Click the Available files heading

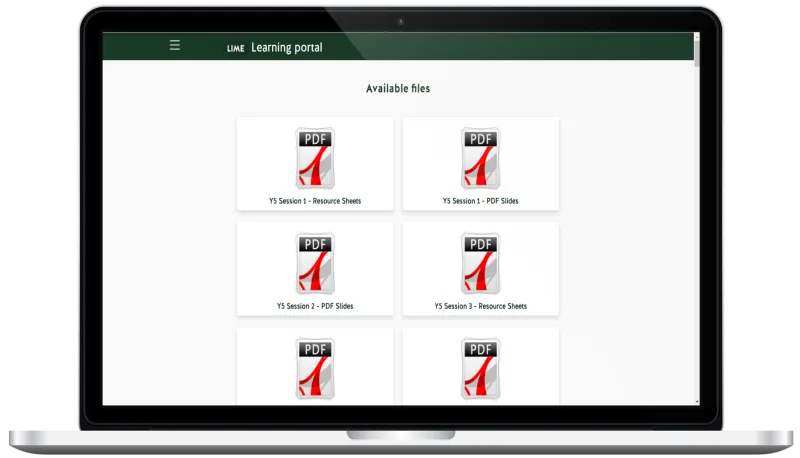(398, 88)
